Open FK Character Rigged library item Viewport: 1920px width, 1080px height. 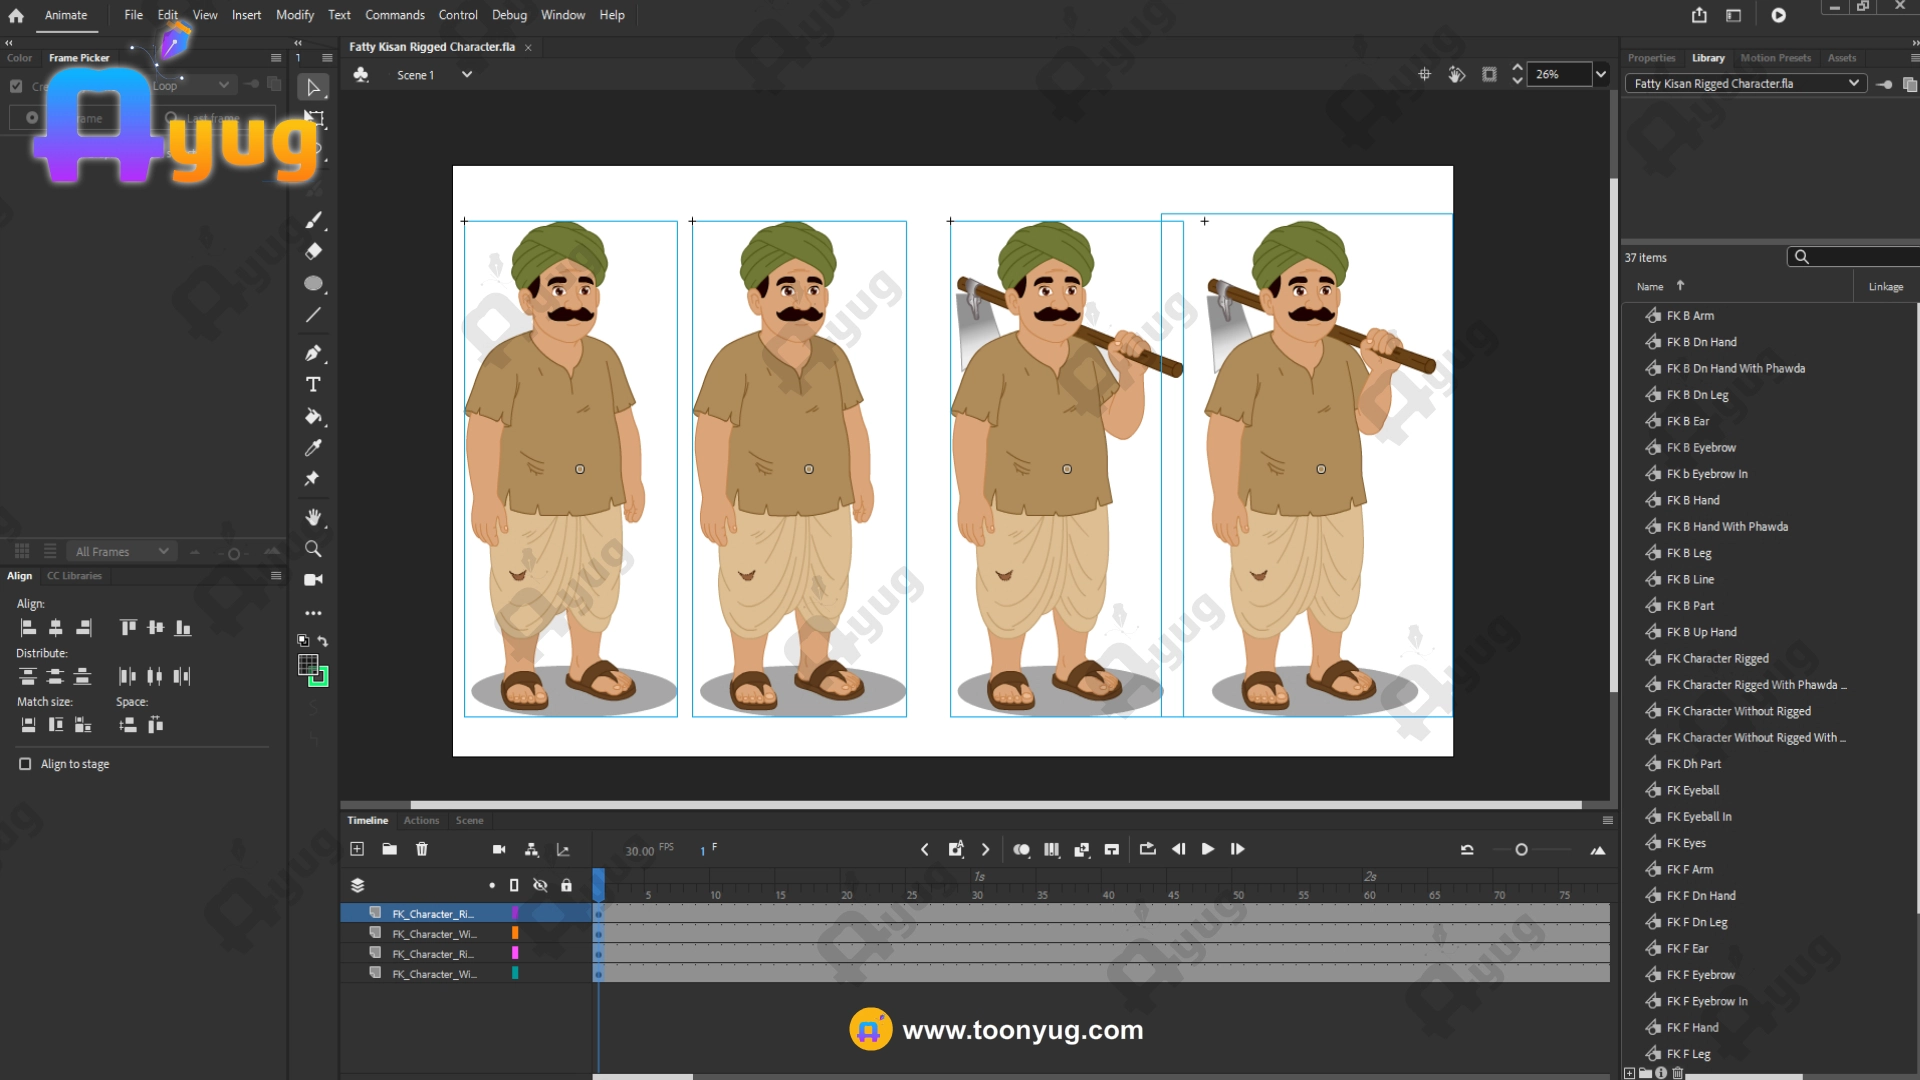pos(1717,658)
